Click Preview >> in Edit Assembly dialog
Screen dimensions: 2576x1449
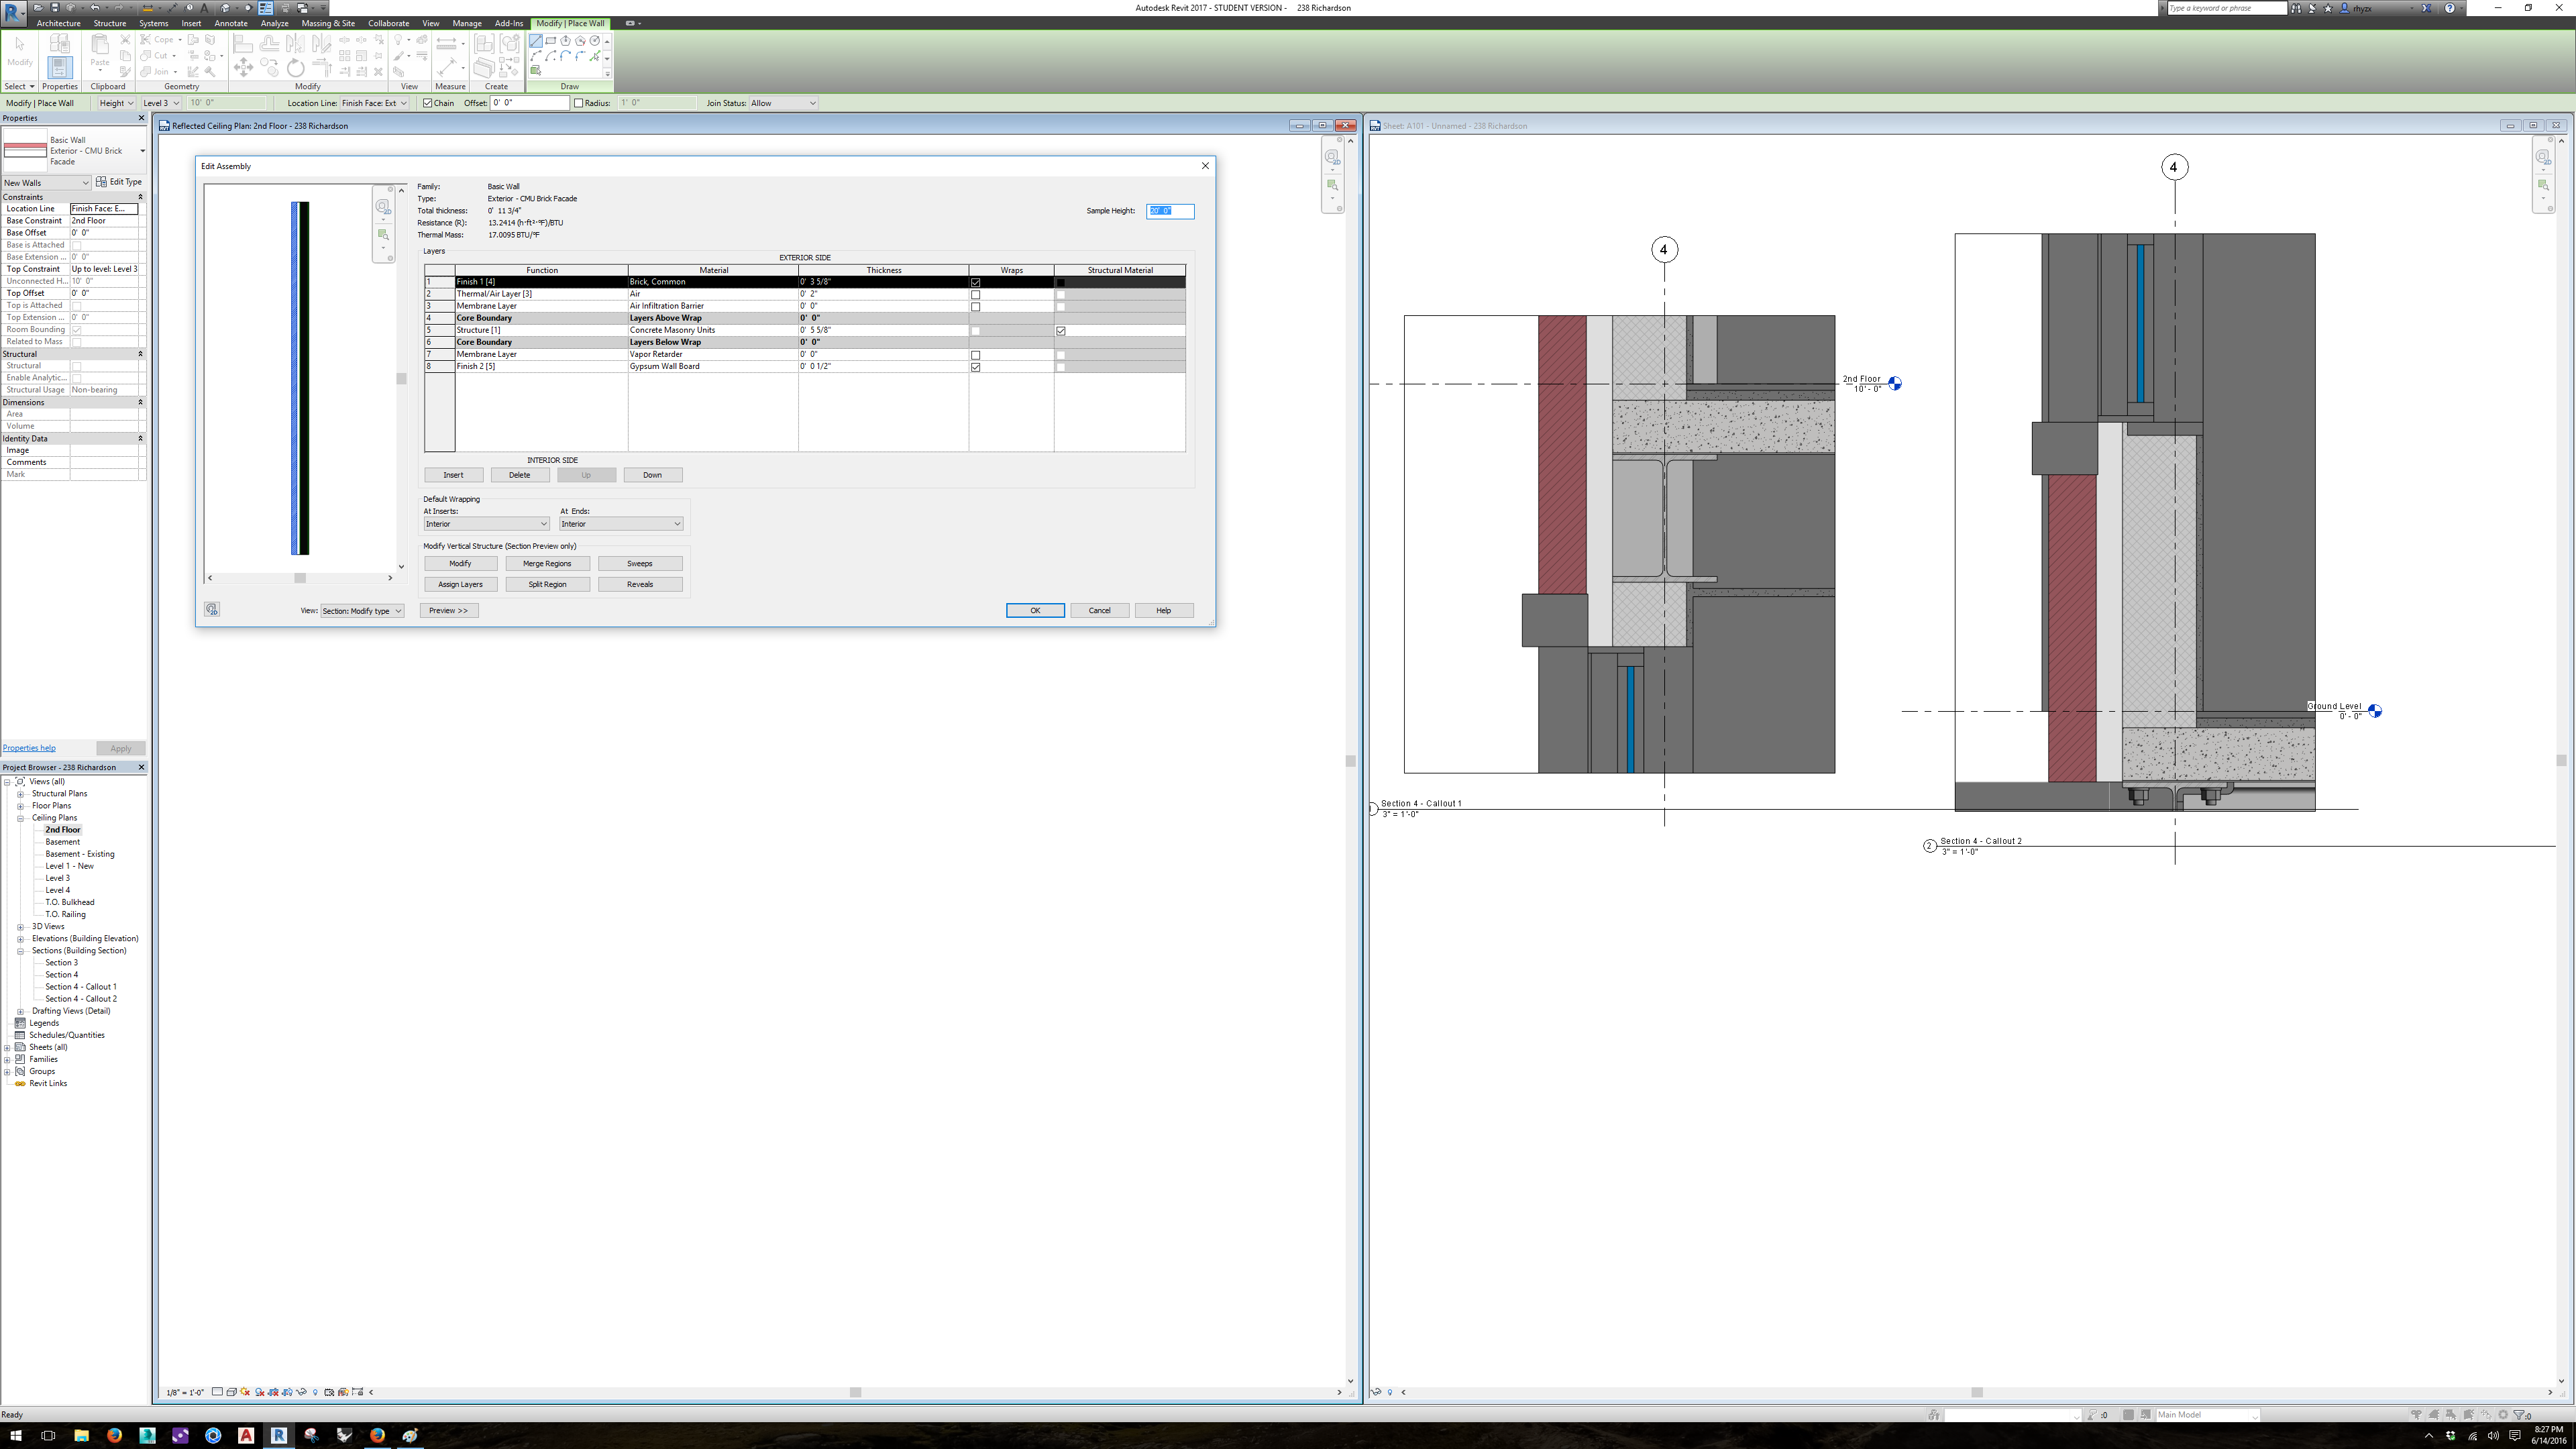448,610
